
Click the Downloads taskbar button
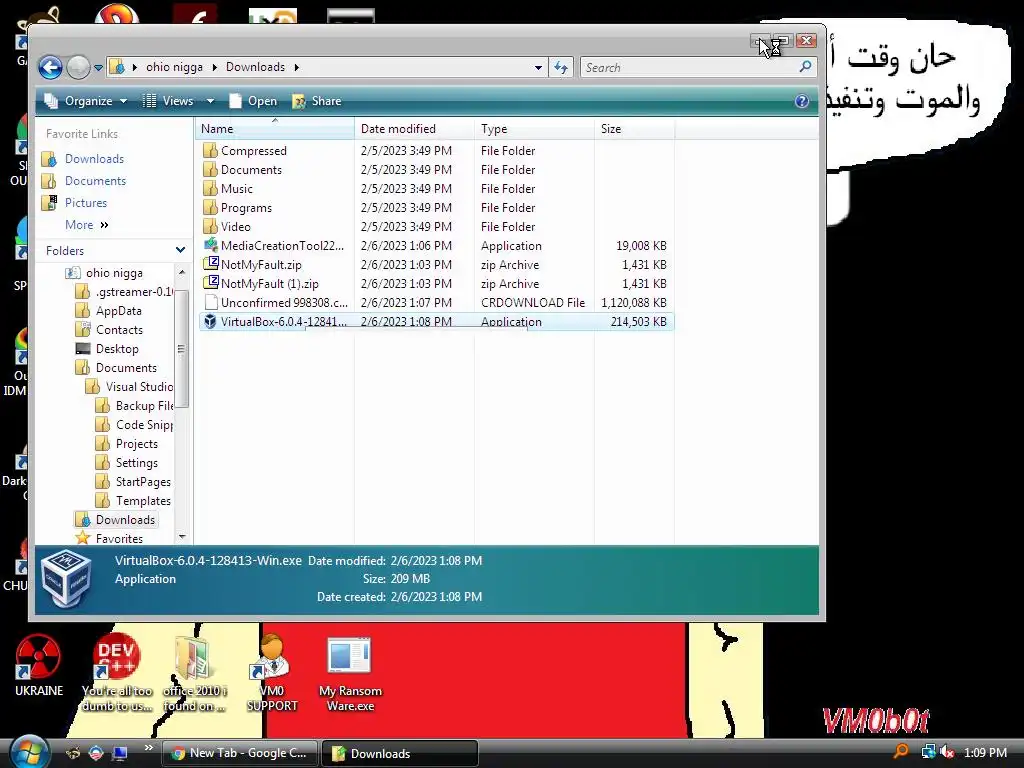[x=400, y=753]
